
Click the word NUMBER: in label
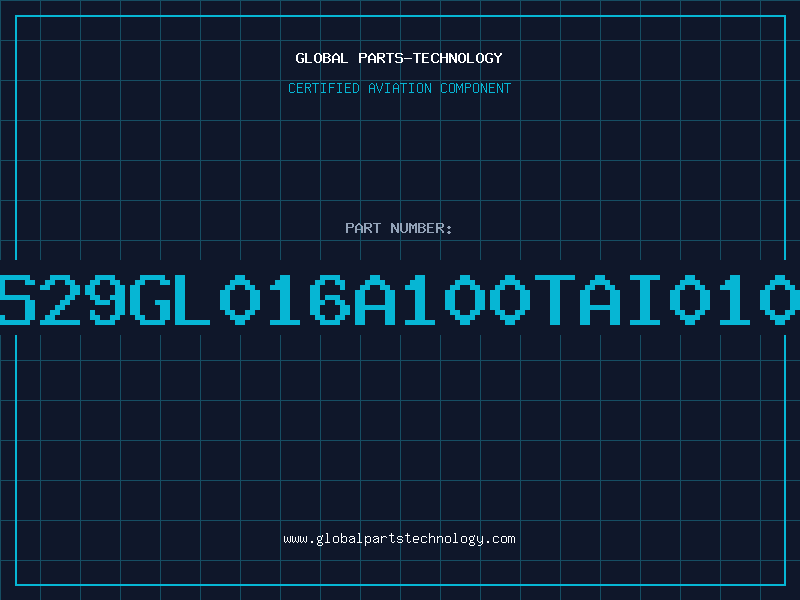(x=421, y=228)
